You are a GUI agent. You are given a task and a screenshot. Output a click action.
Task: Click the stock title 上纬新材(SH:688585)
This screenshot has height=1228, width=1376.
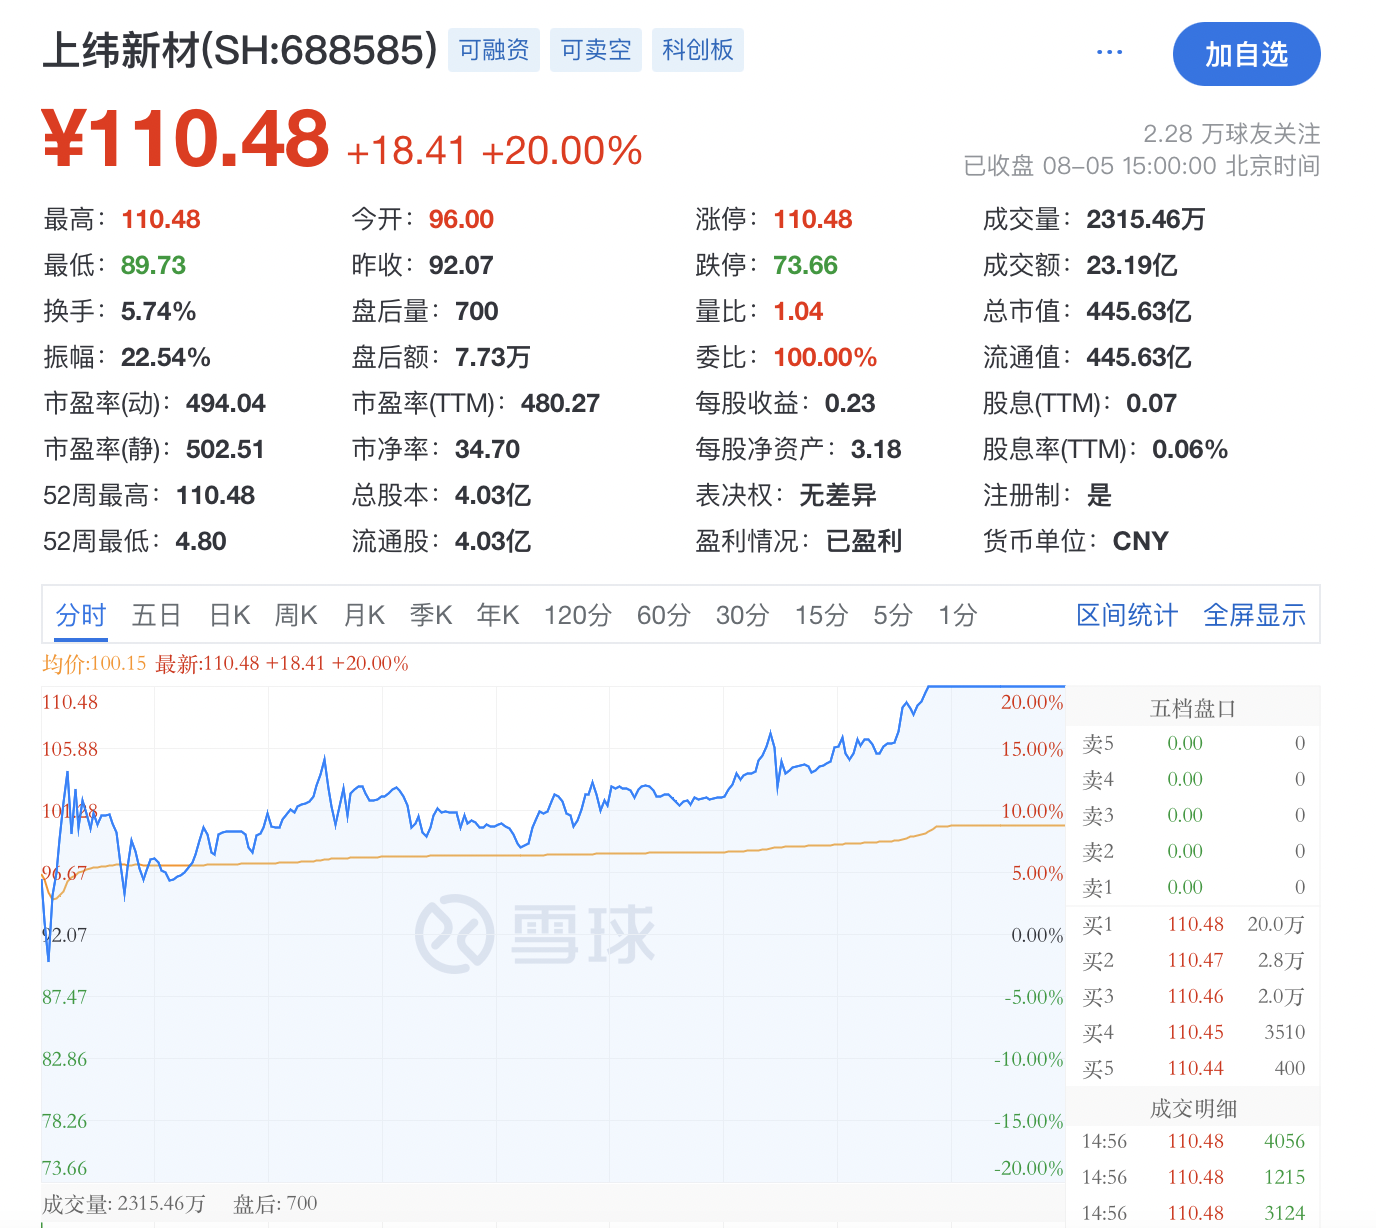pos(240,50)
